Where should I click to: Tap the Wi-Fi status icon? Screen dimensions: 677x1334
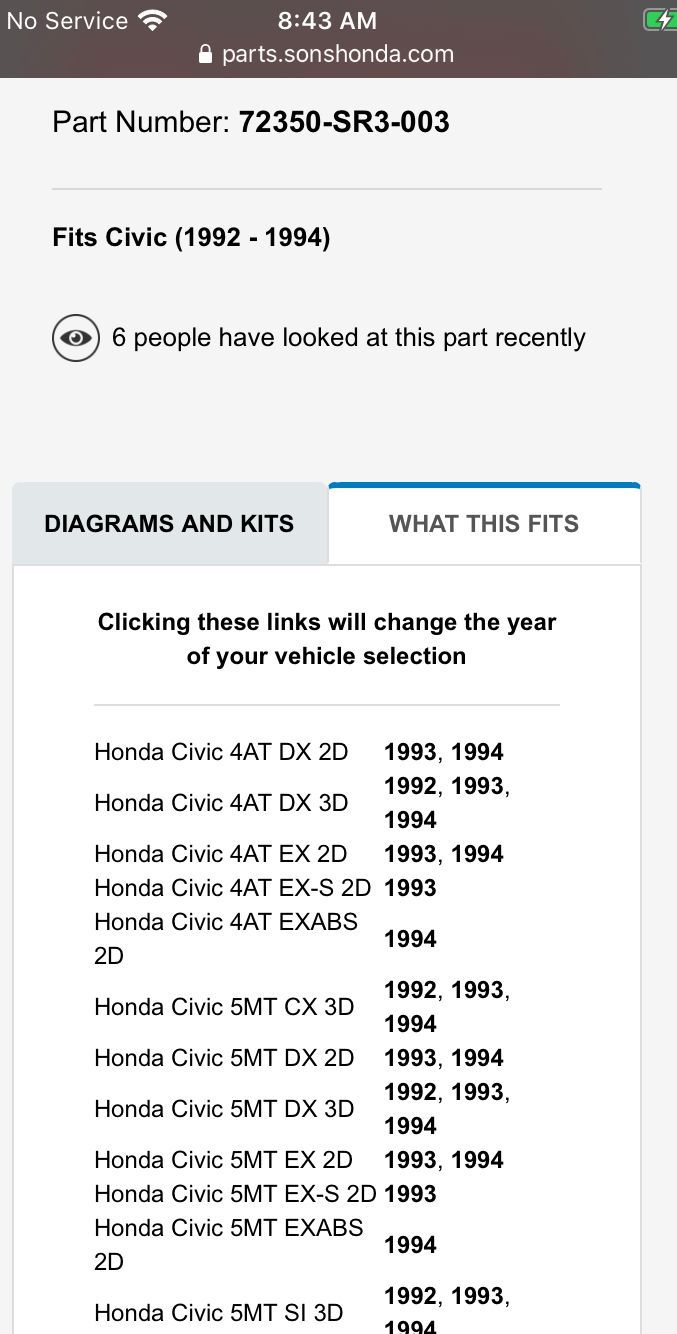coord(153,21)
